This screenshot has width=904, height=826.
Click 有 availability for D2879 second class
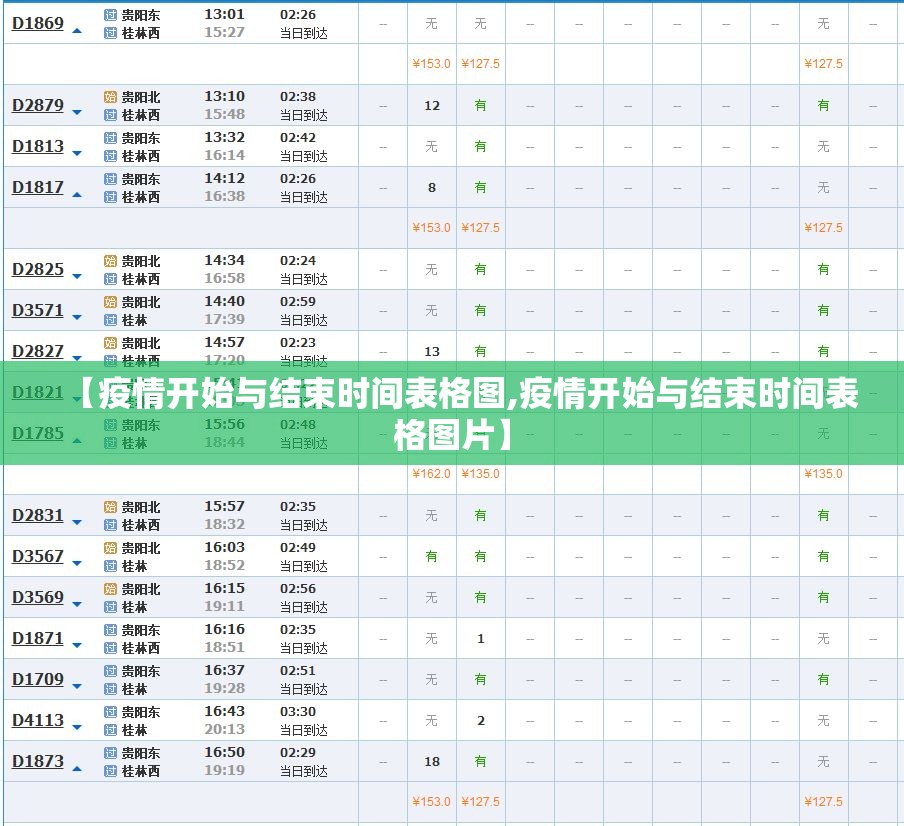point(479,104)
